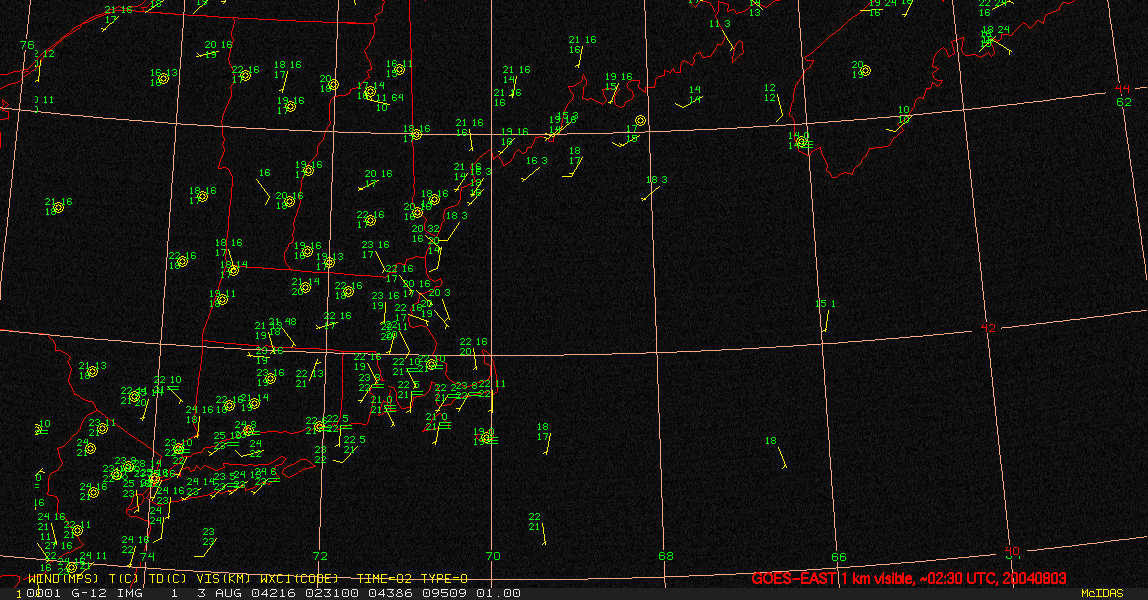This screenshot has height=600, width=1148.
Task: Click the red latitude label 44
Action: [x=1122, y=89]
